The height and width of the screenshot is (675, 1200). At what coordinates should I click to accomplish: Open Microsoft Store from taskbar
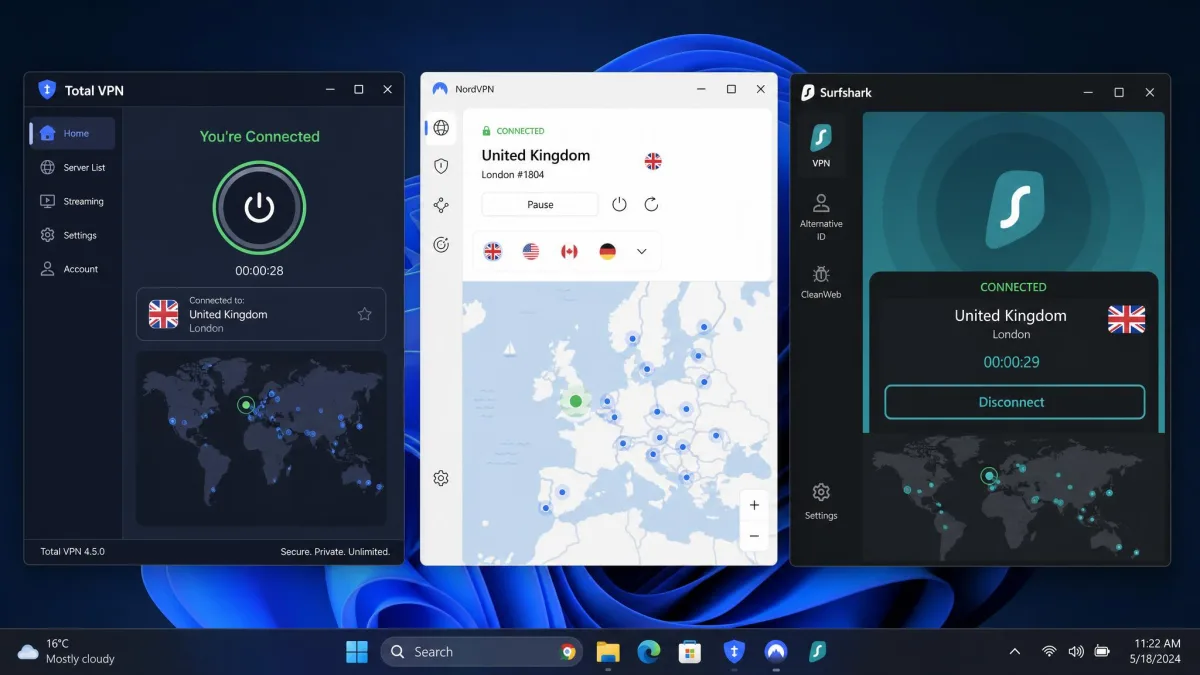click(689, 652)
